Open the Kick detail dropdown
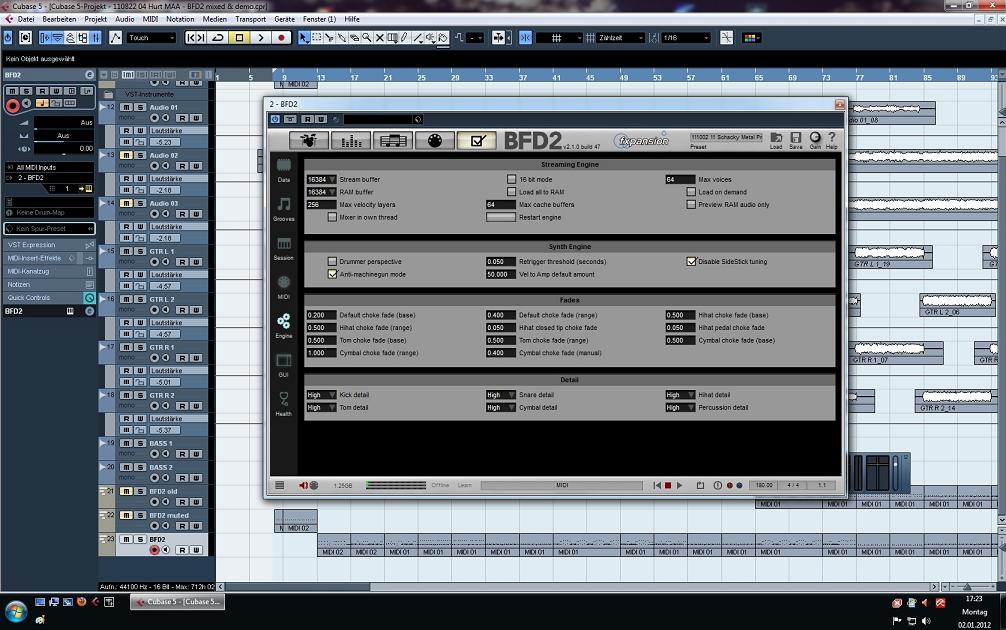Viewport: 1006px width, 630px height. 321,395
